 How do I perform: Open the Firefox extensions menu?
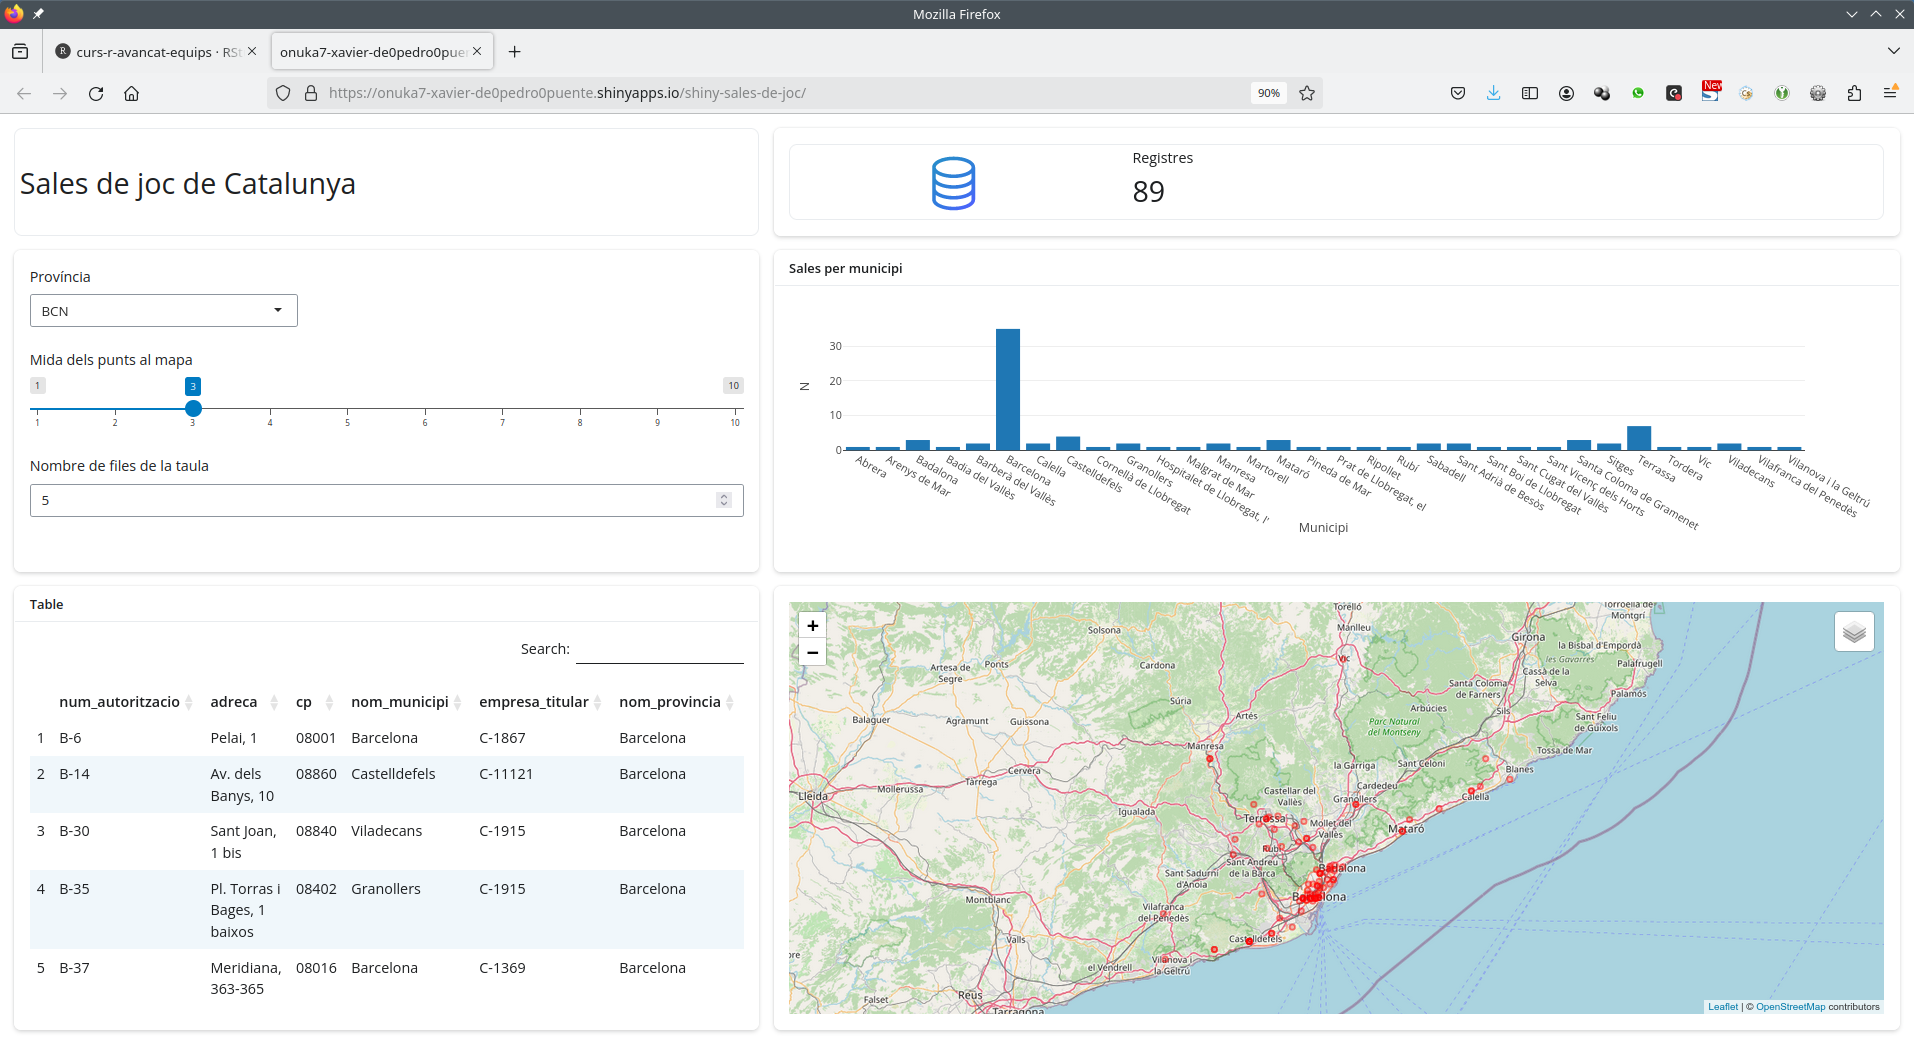[1854, 93]
